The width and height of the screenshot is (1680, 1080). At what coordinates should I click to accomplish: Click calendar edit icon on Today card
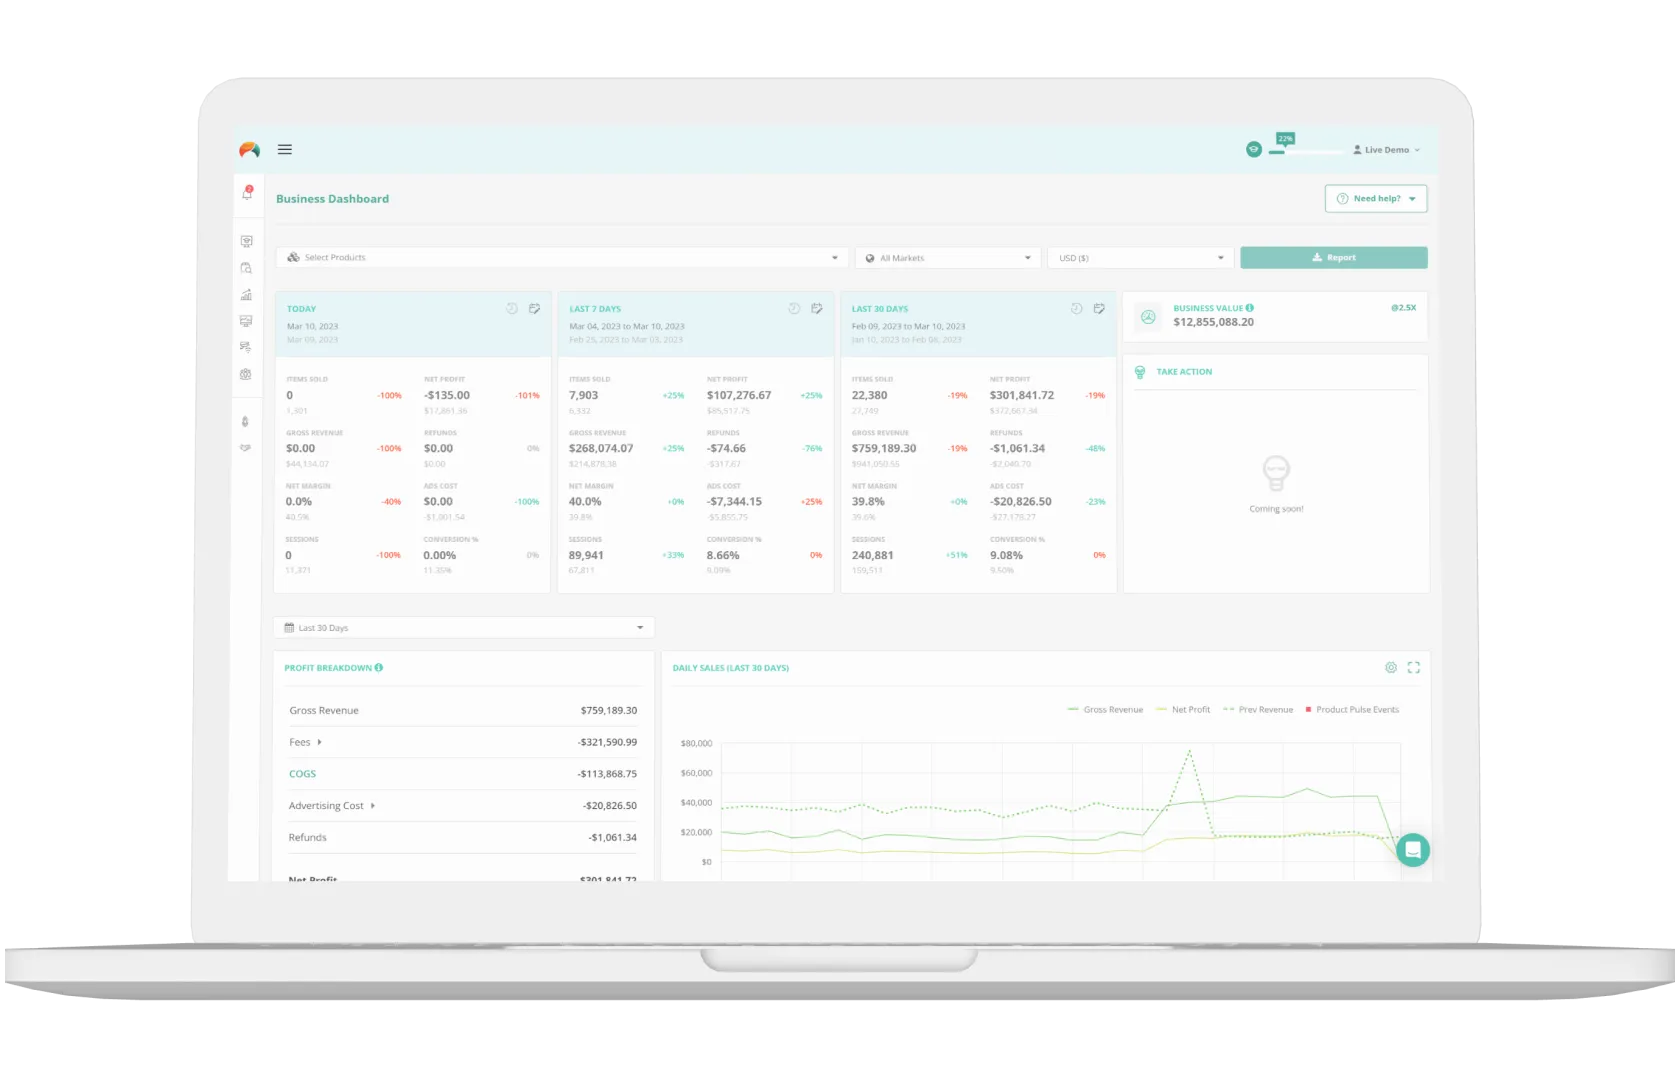[535, 309]
